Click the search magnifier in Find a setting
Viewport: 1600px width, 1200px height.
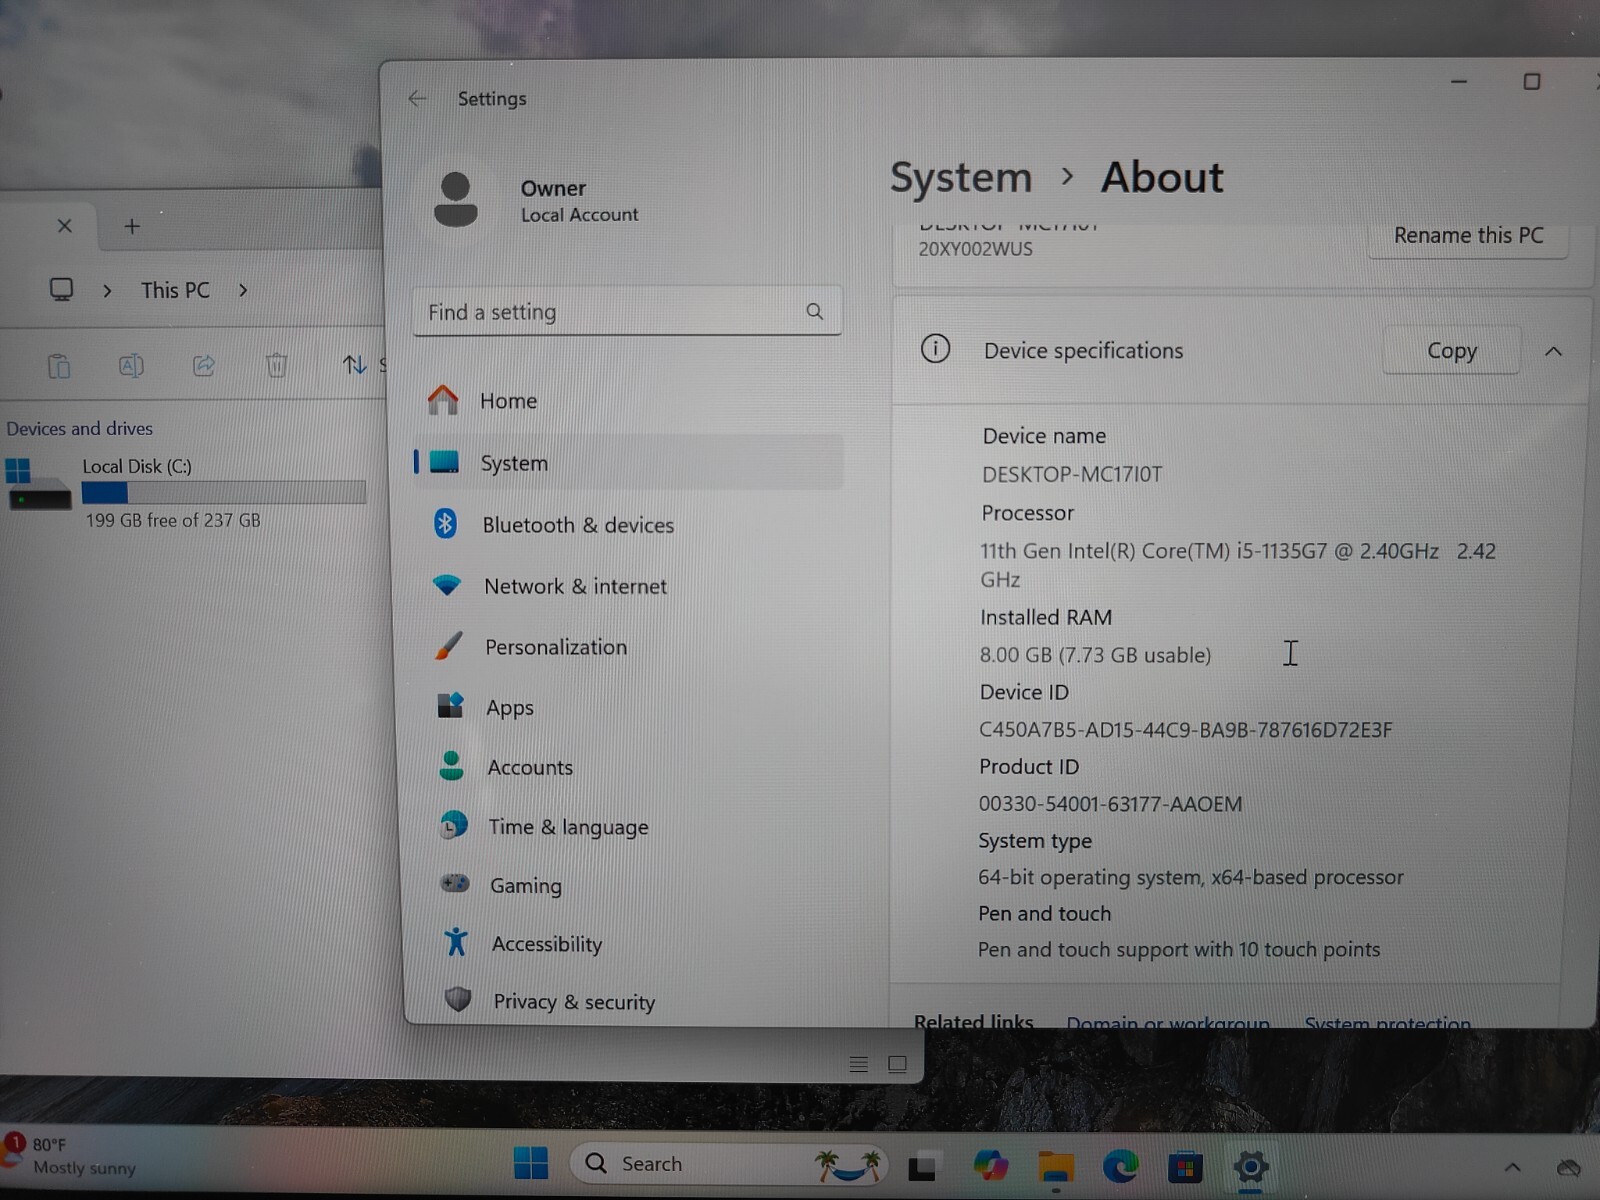pyautogui.click(x=815, y=312)
